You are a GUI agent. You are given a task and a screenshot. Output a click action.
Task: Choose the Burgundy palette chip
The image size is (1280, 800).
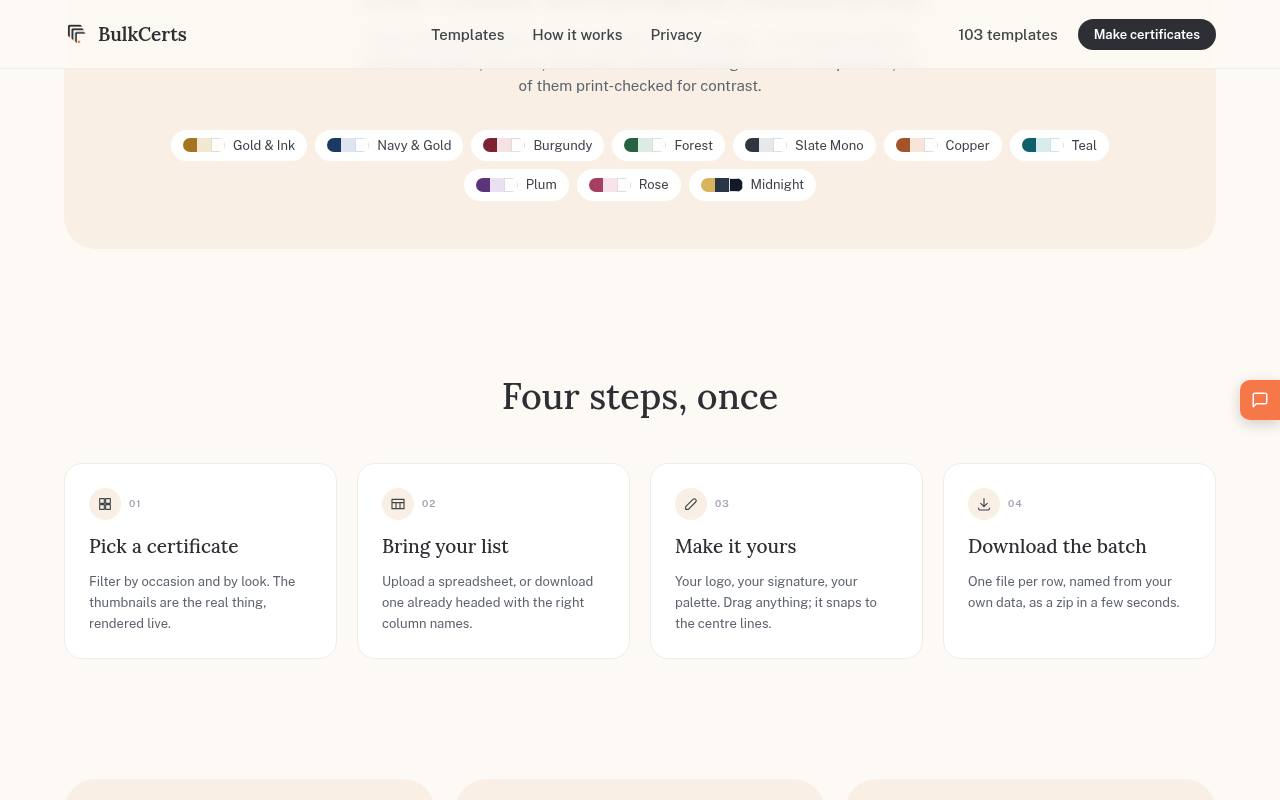pyautogui.click(x=537, y=145)
